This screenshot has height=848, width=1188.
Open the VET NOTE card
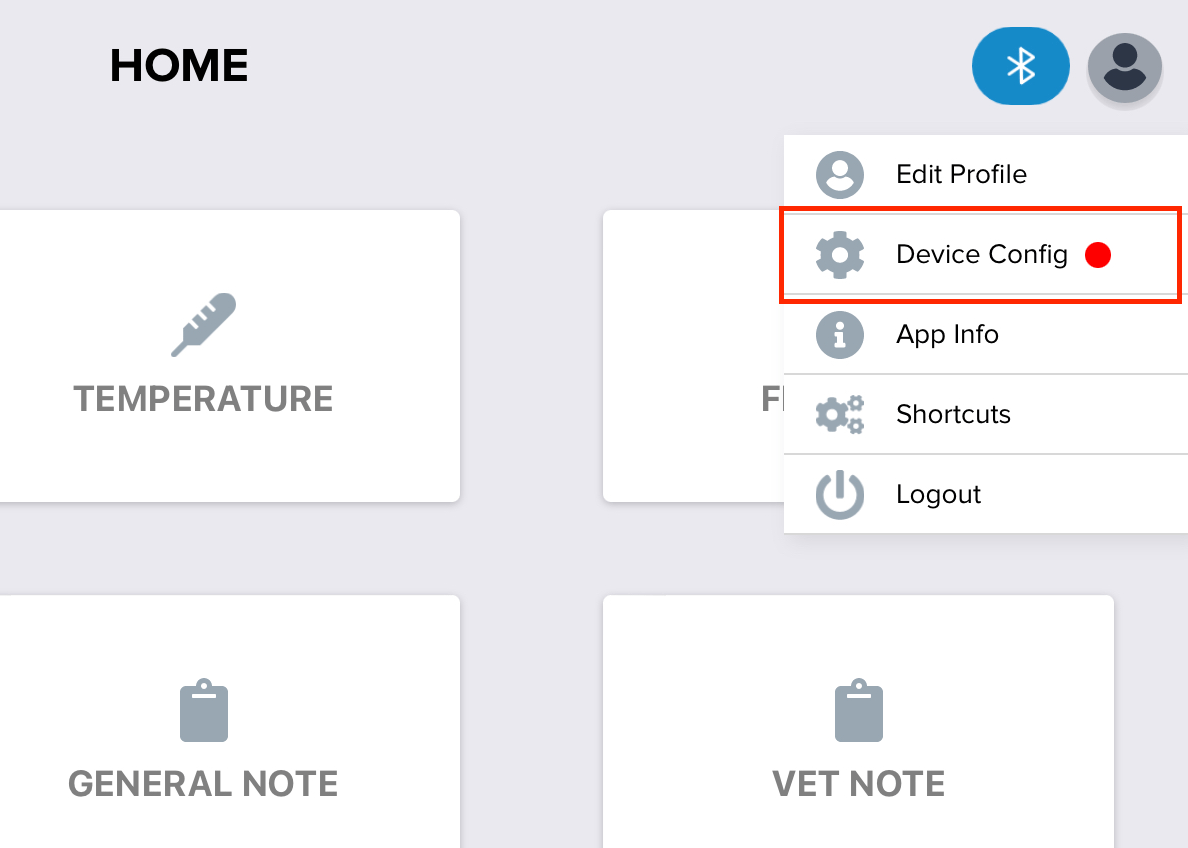pos(858,783)
